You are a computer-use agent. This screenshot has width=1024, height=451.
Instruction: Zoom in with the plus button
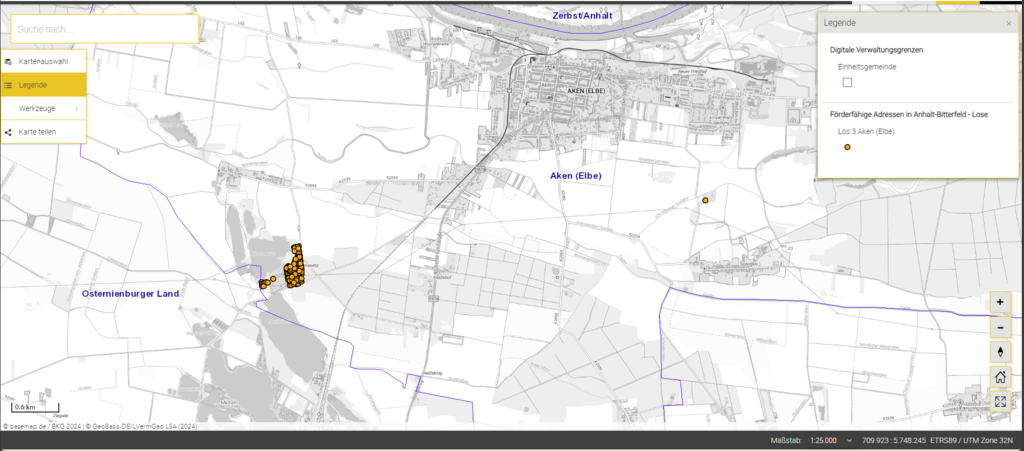point(1001,302)
